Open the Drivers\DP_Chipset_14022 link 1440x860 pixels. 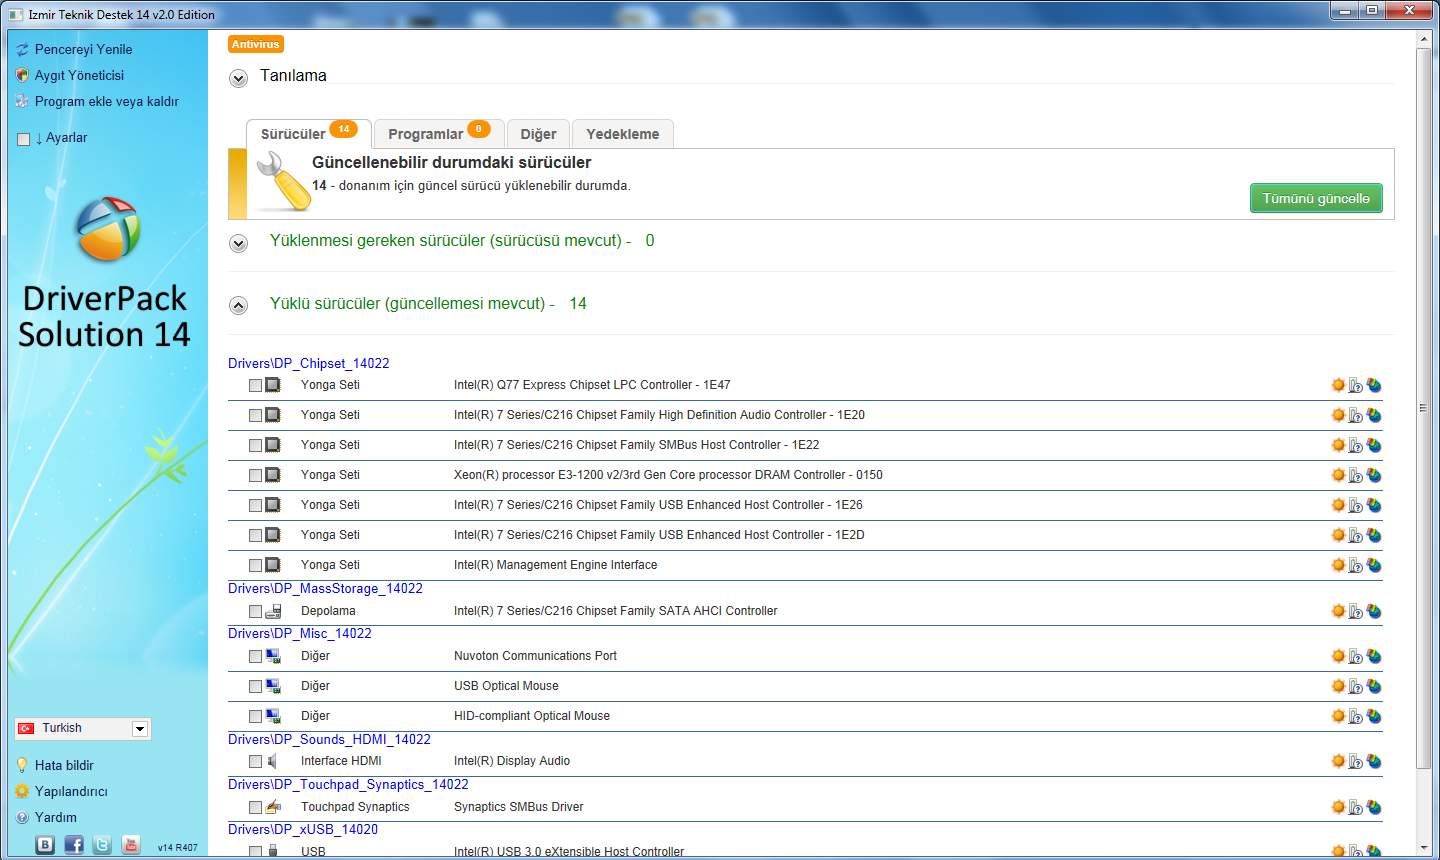pos(309,363)
